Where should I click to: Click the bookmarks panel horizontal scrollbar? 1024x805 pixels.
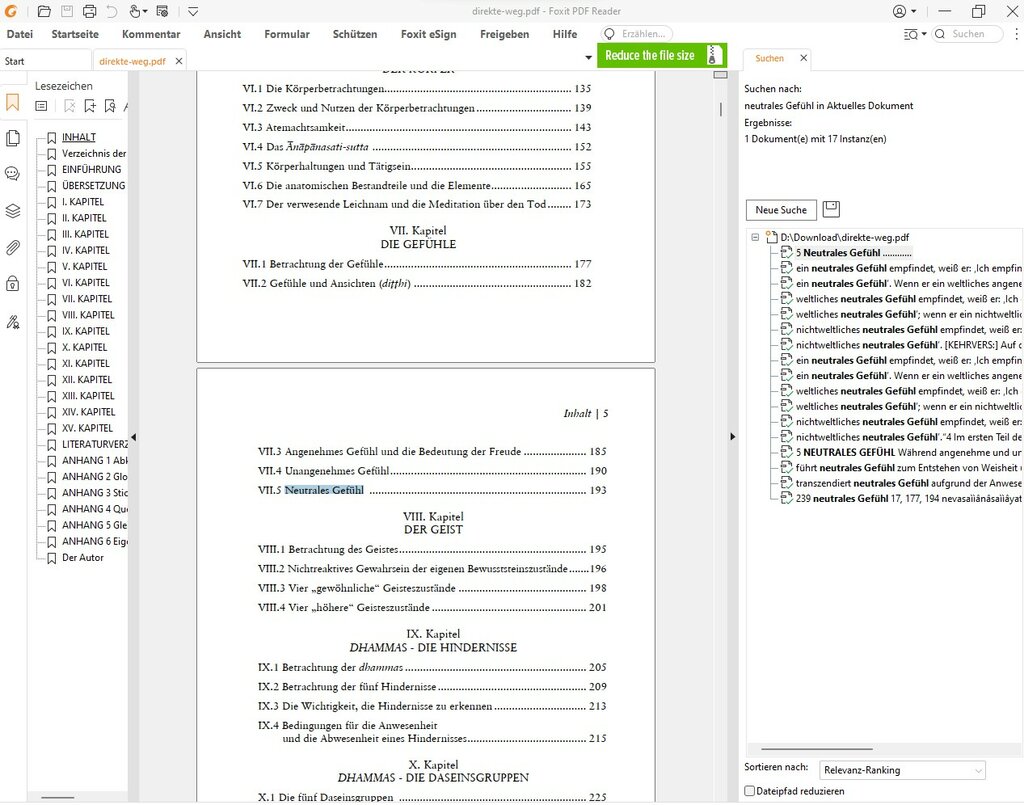click(58, 797)
